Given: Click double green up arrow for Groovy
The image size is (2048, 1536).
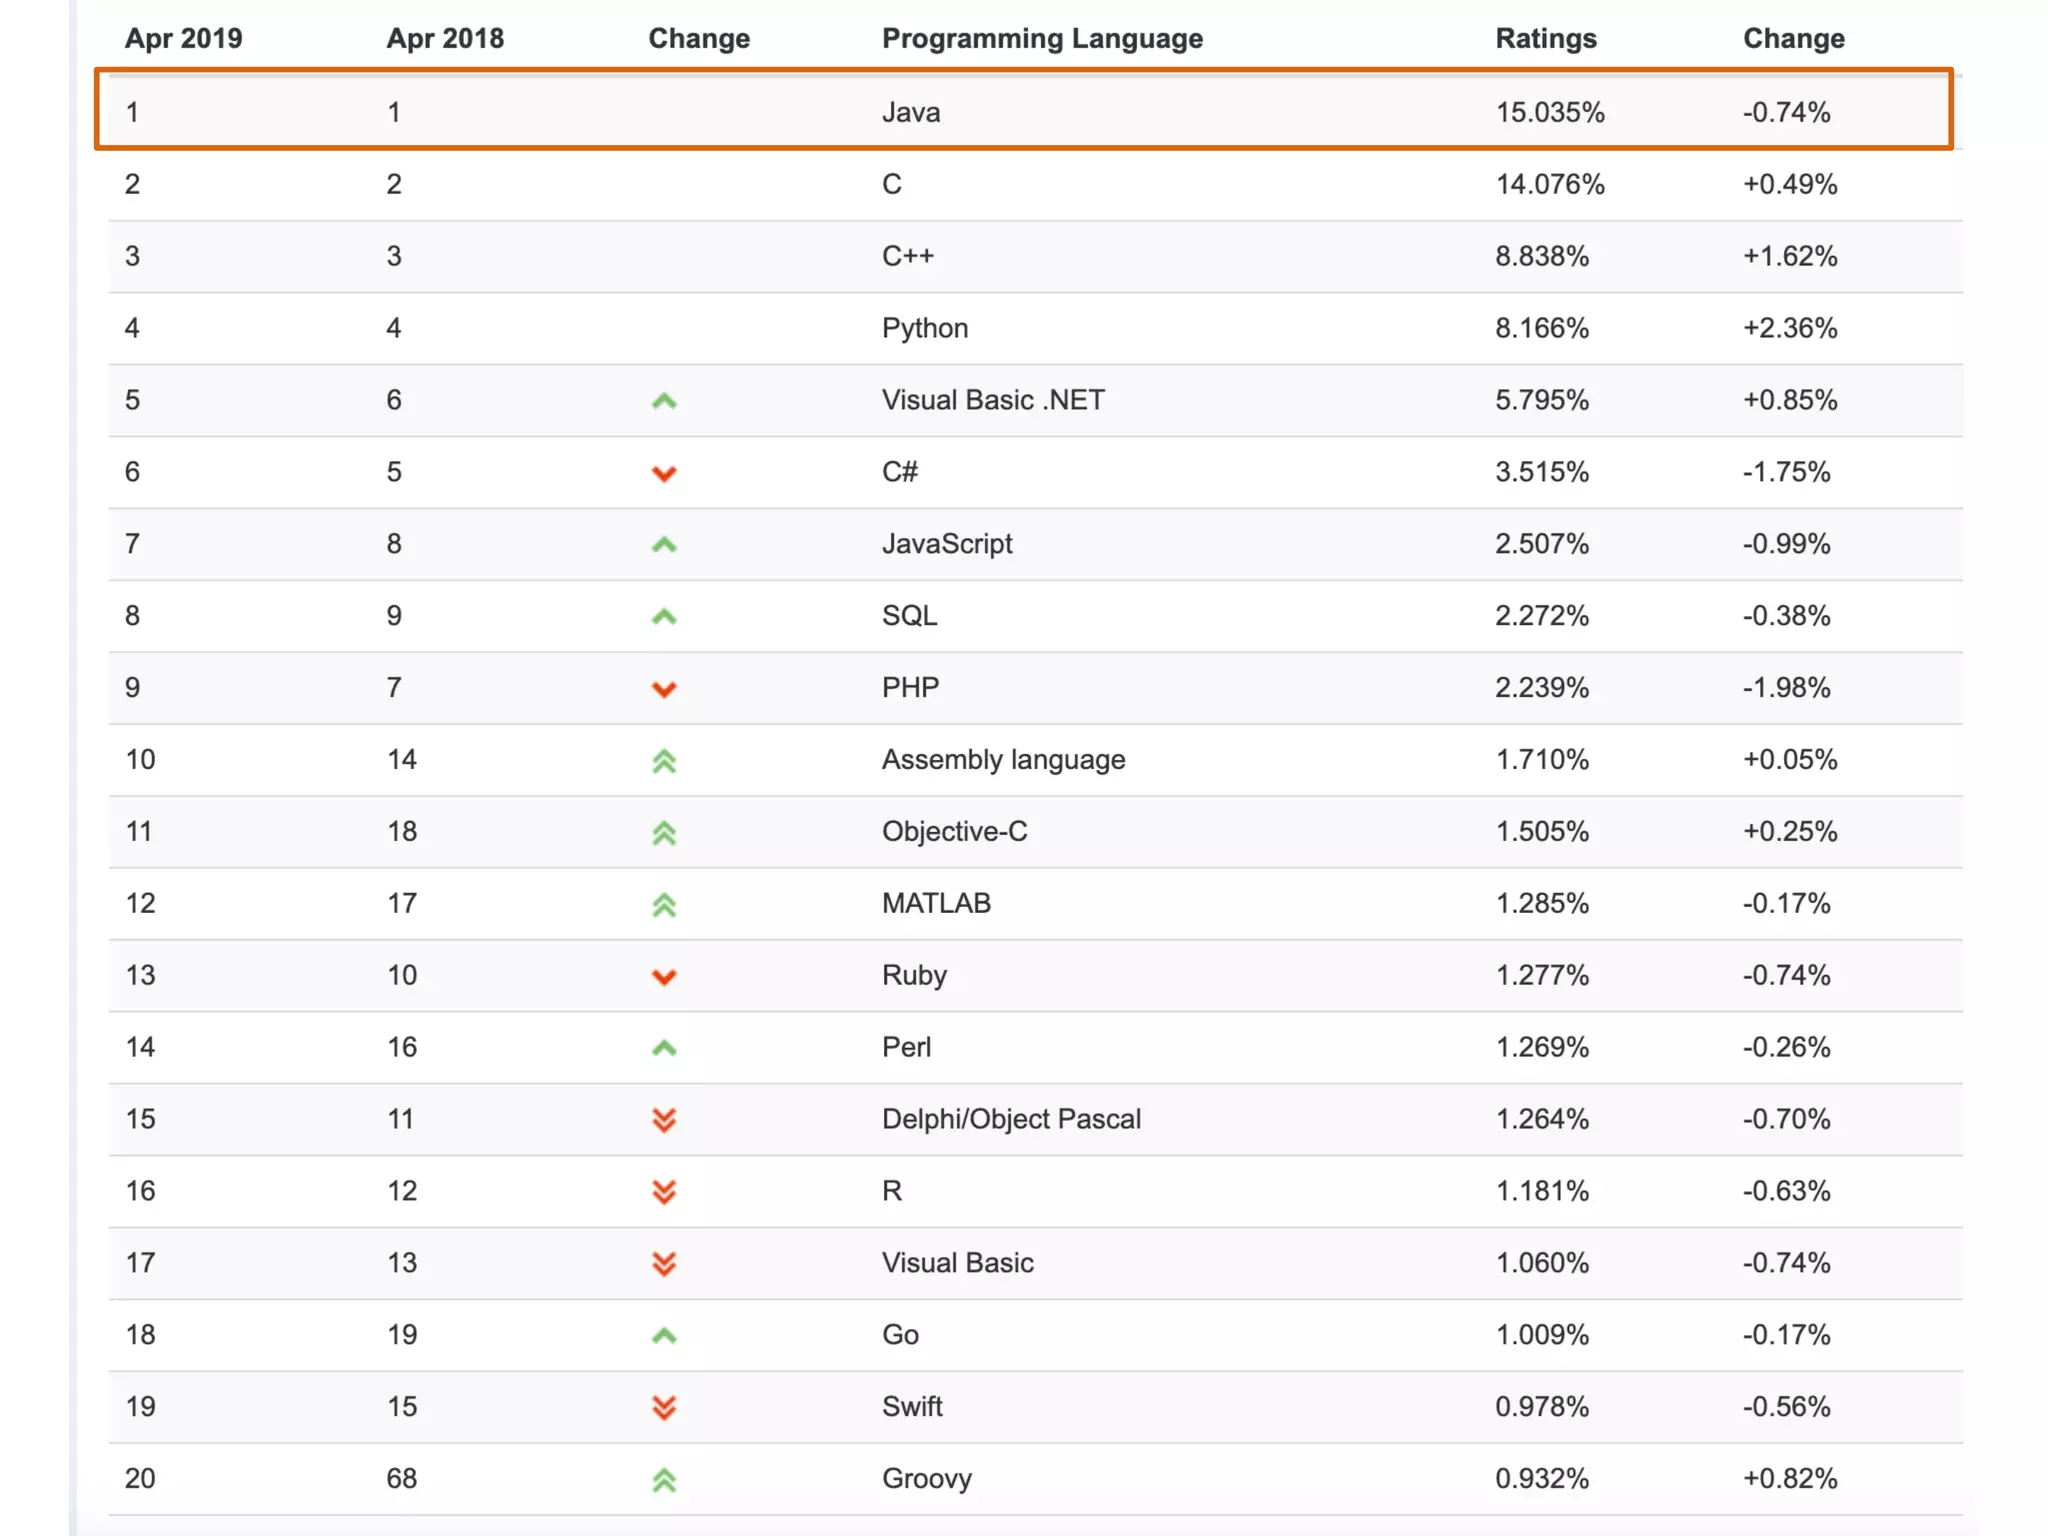Looking at the screenshot, I should tap(664, 1480).
